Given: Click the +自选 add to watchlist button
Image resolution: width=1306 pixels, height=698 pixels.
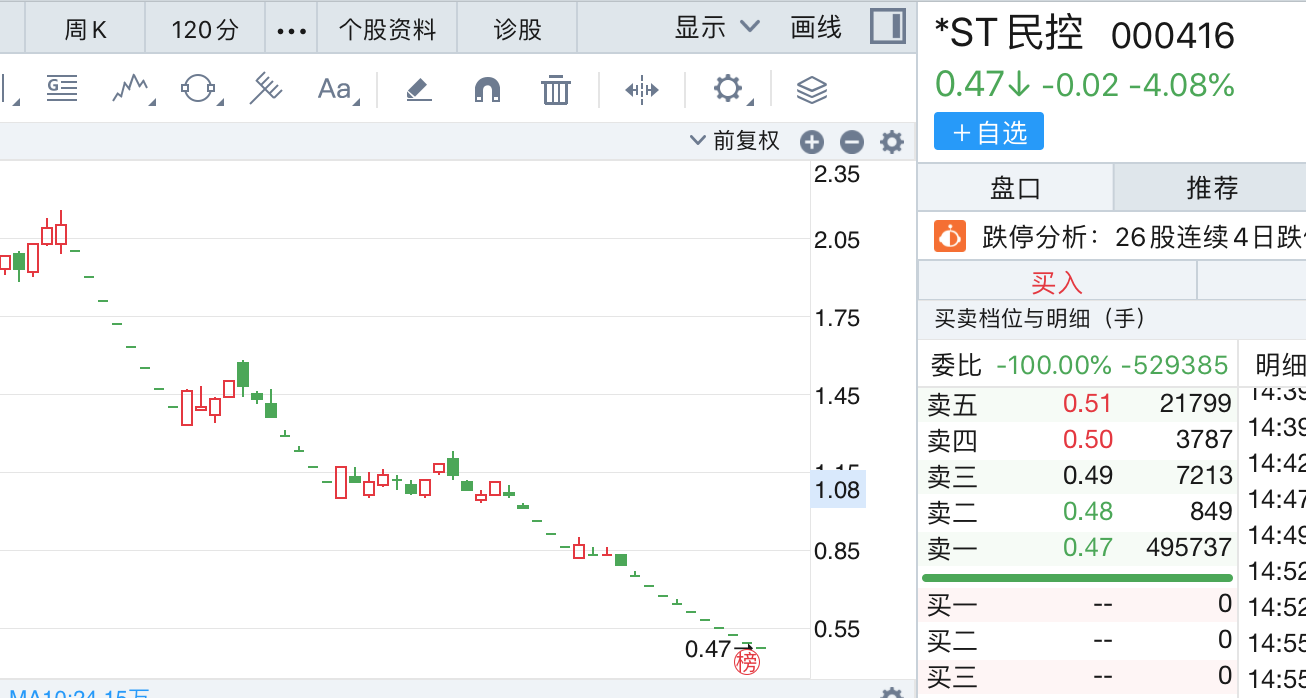Looking at the screenshot, I should [988, 132].
